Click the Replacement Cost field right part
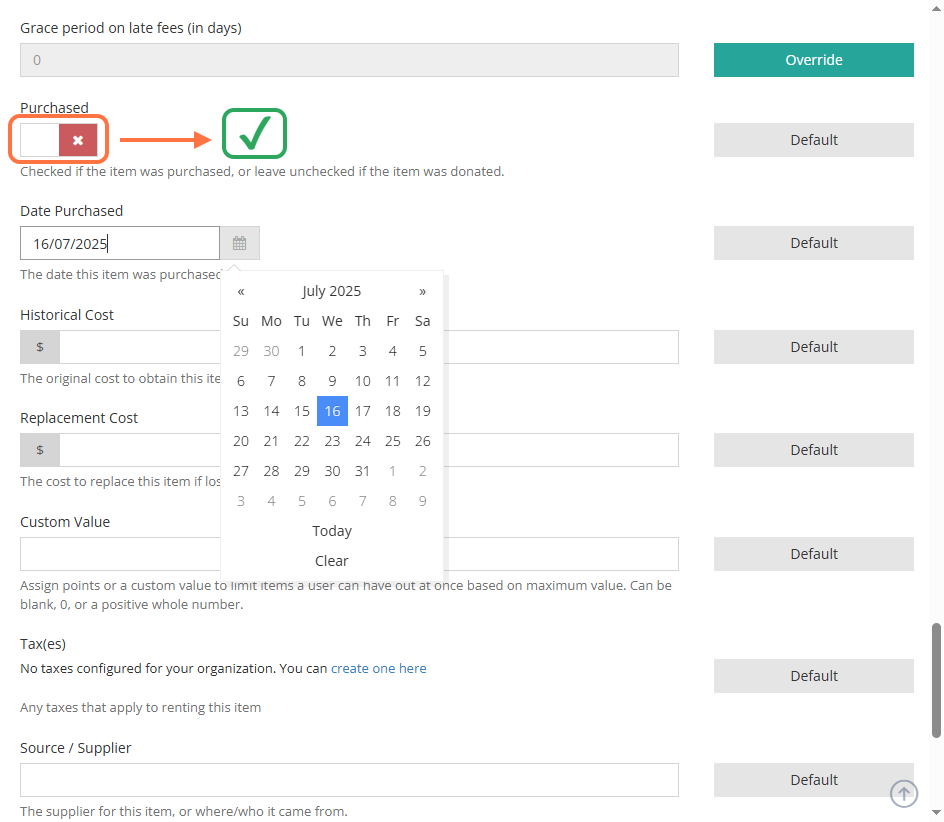This screenshot has width=944, height=822. pyautogui.click(x=561, y=450)
